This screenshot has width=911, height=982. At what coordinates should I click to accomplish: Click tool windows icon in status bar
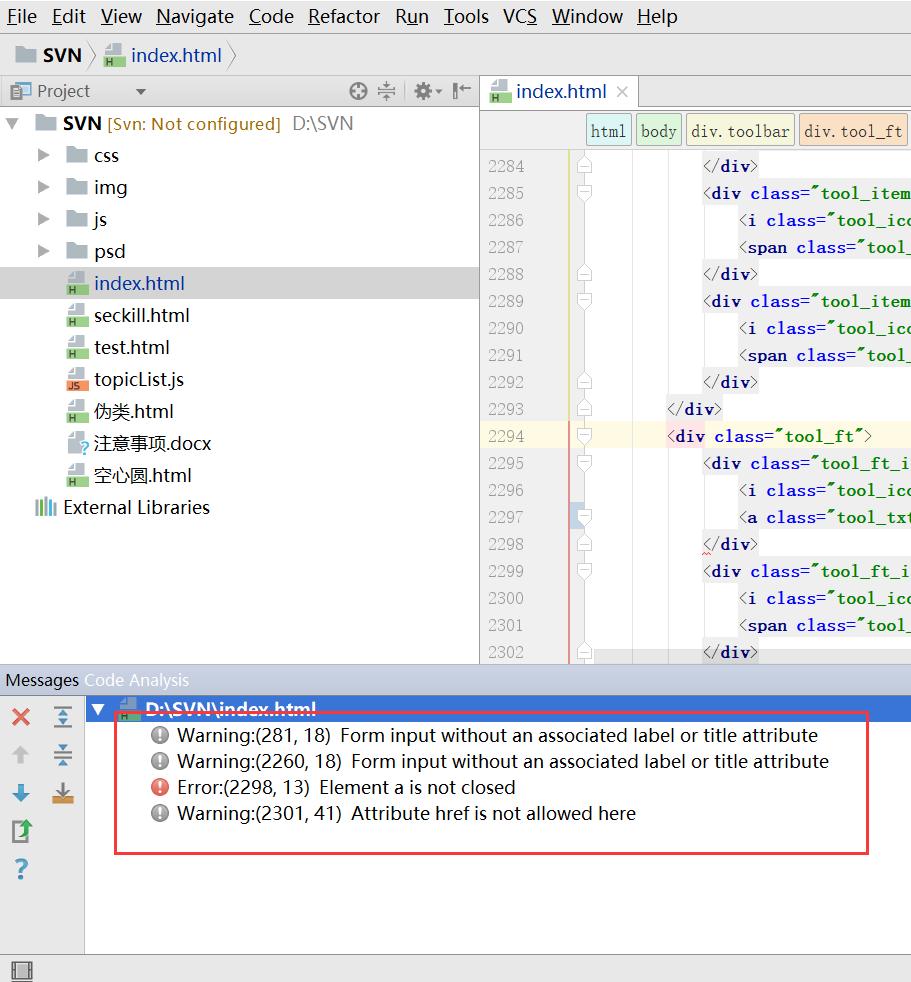pos(22,971)
